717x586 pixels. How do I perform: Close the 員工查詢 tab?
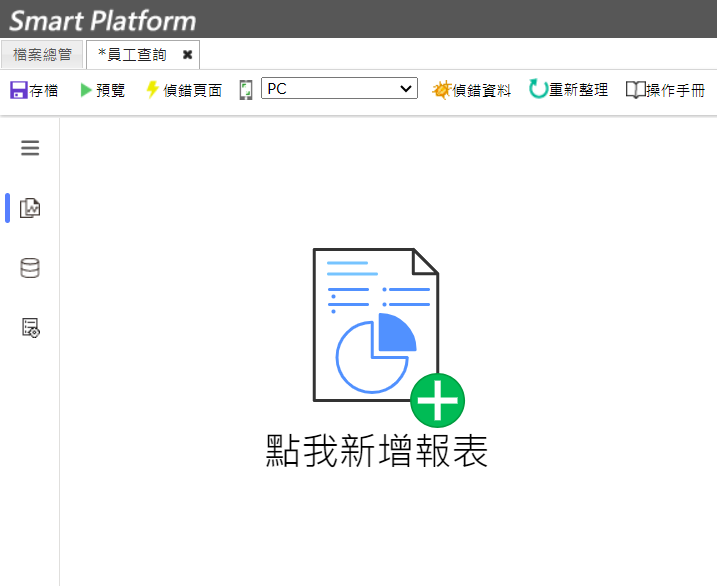(187, 55)
